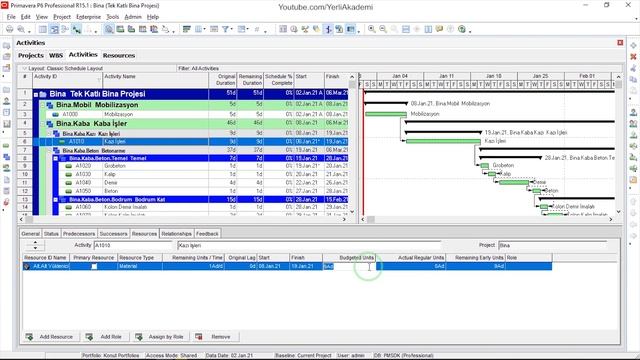Switch to the WBS tab
Image resolution: width=640 pixels, height=360 pixels.
pyautogui.click(x=56, y=55)
